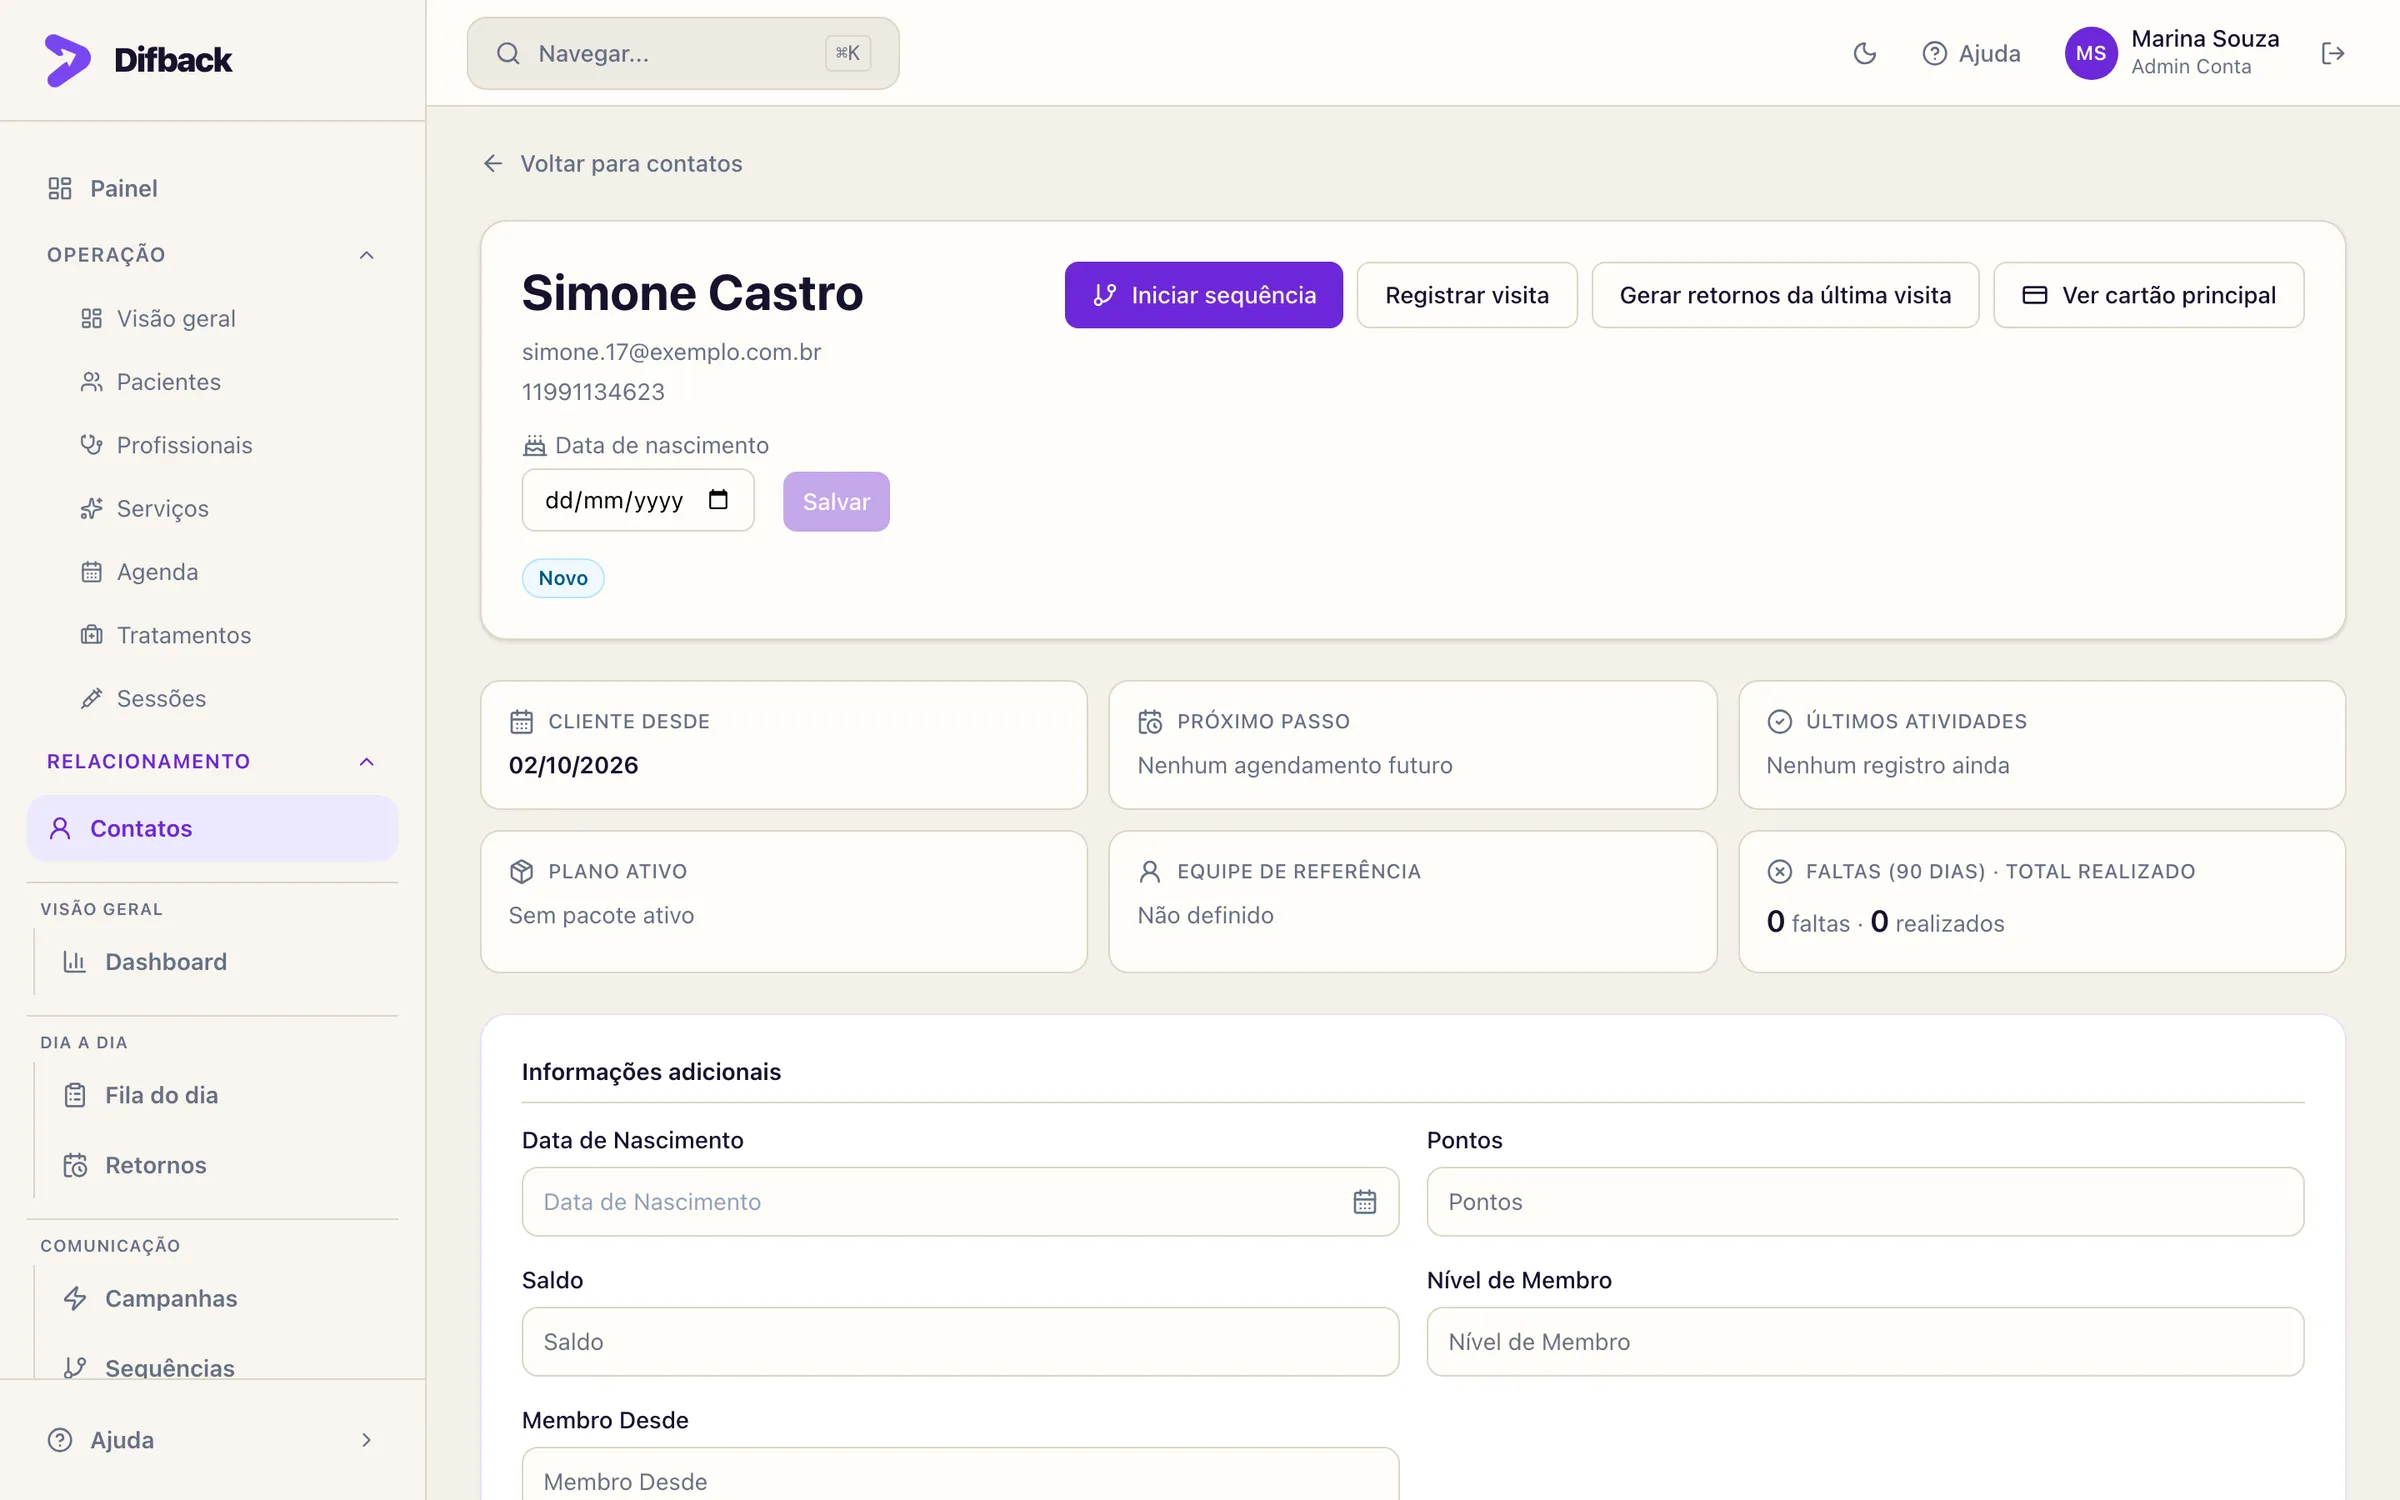Screen dimensions: 2400x1500
Task: Click the Novo status badge
Action: click(563, 578)
